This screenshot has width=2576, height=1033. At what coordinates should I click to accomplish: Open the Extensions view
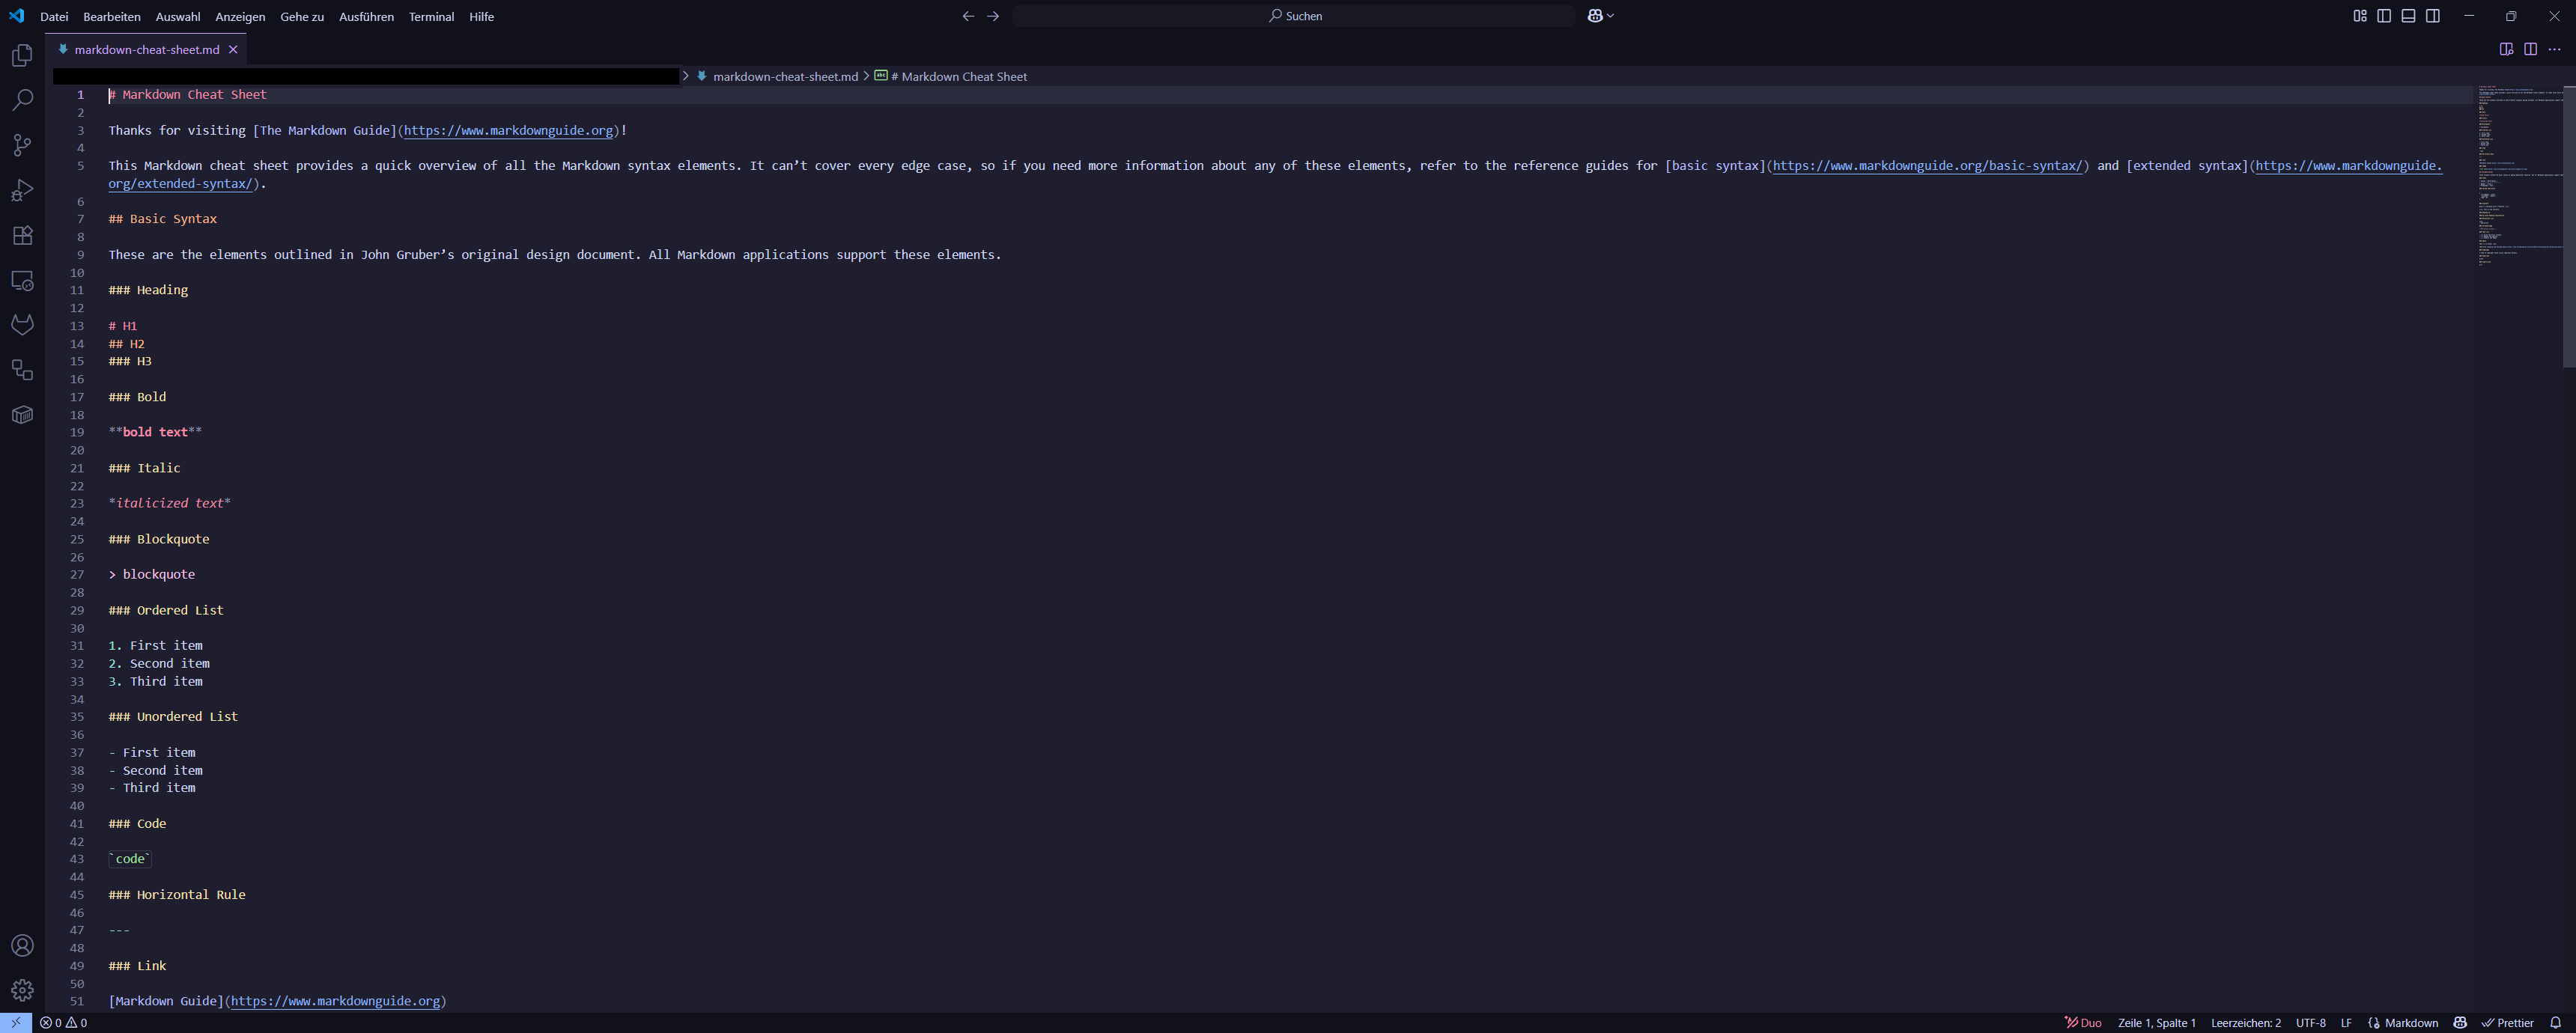pos(22,235)
